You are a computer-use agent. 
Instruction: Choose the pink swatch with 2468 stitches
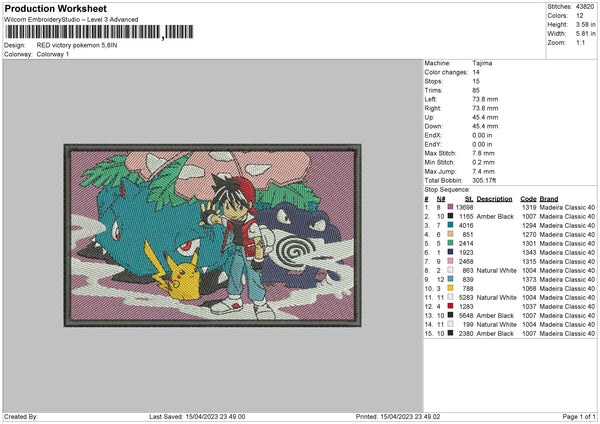[x=450, y=261]
